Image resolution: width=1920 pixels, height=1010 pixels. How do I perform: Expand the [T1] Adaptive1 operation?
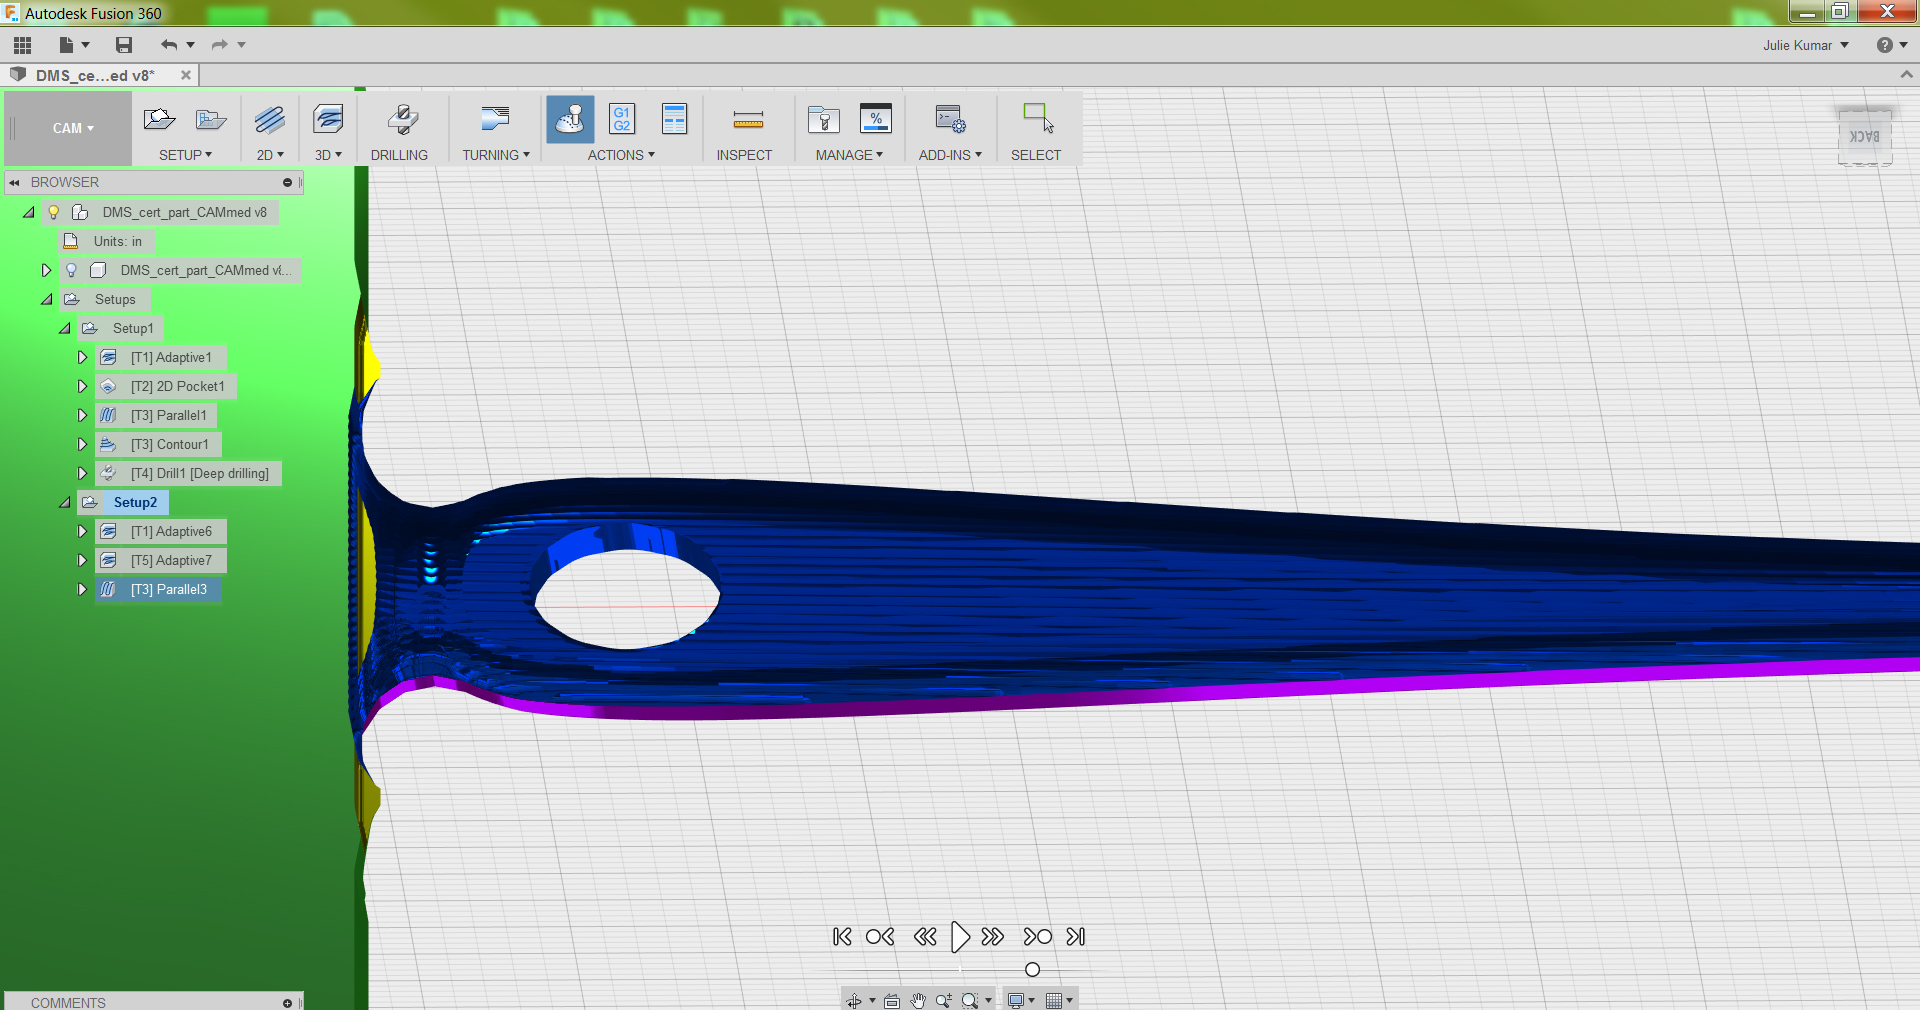(82, 357)
